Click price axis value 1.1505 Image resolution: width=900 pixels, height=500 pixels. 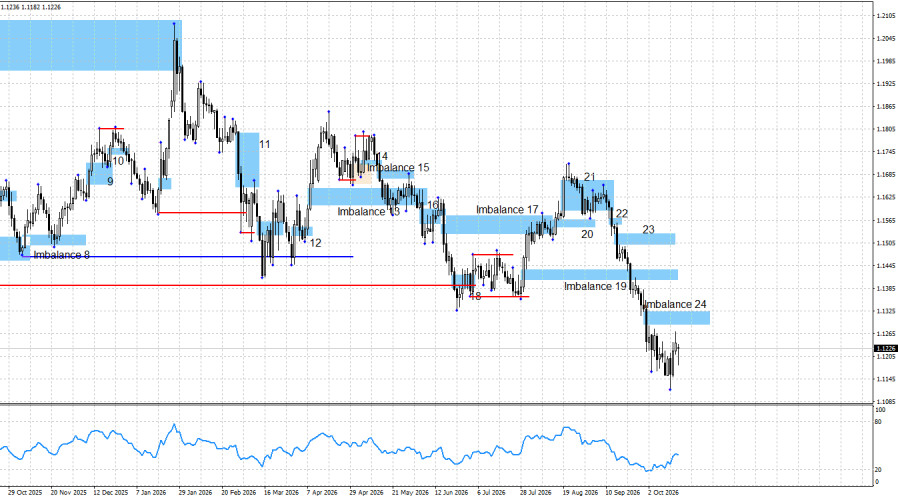(886, 243)
